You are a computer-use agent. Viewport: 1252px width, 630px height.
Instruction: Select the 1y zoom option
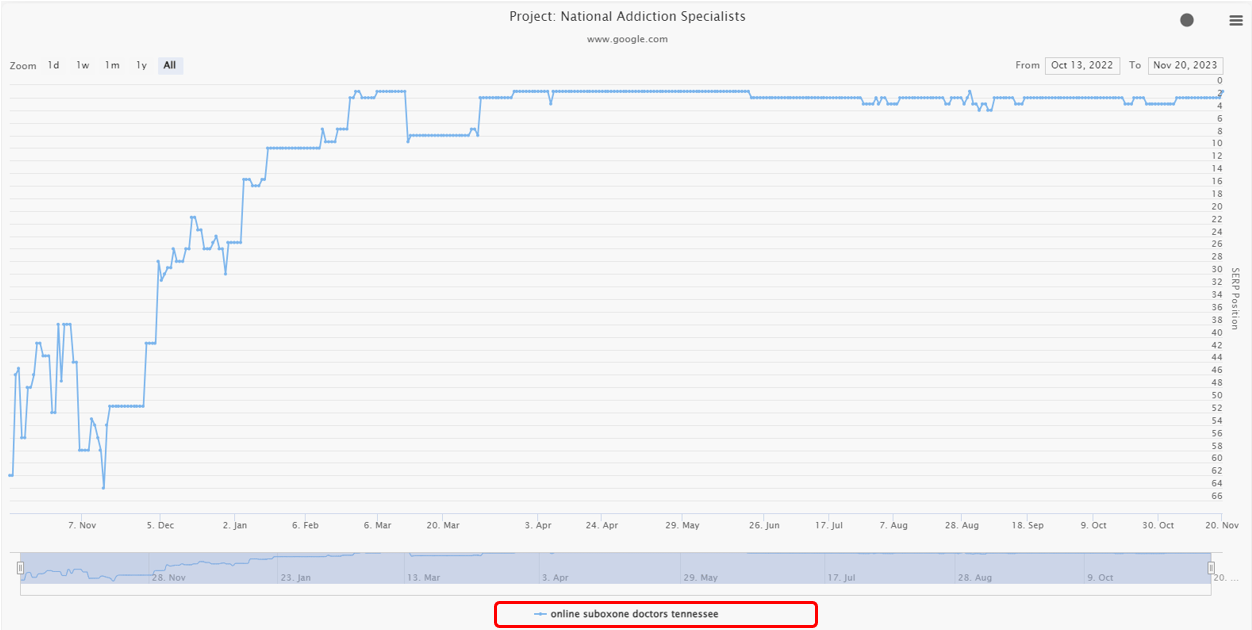(141, 66)
